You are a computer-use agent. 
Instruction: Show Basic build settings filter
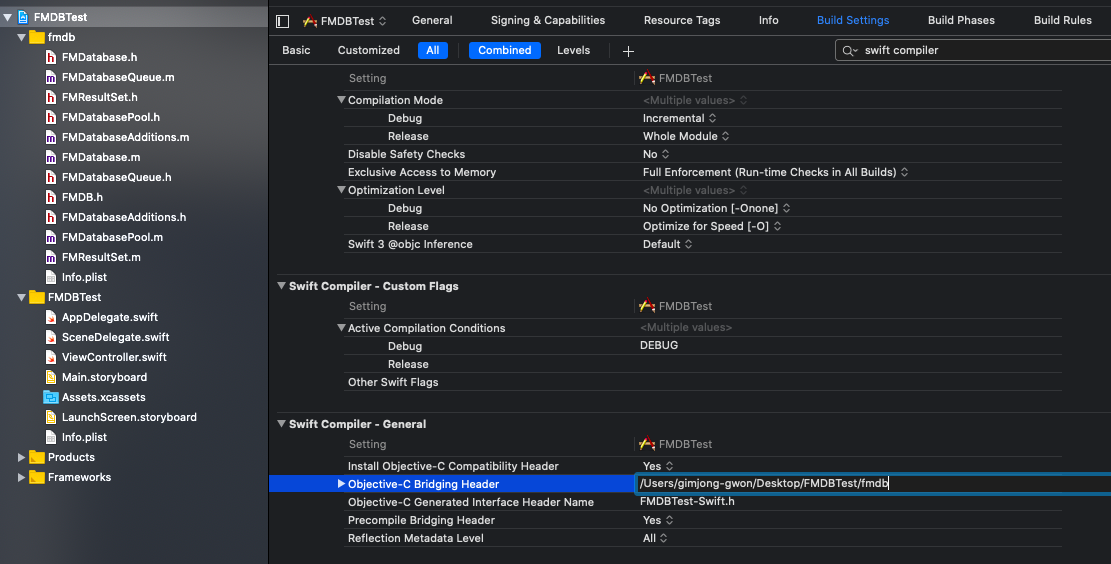click(x=296, y=50)
